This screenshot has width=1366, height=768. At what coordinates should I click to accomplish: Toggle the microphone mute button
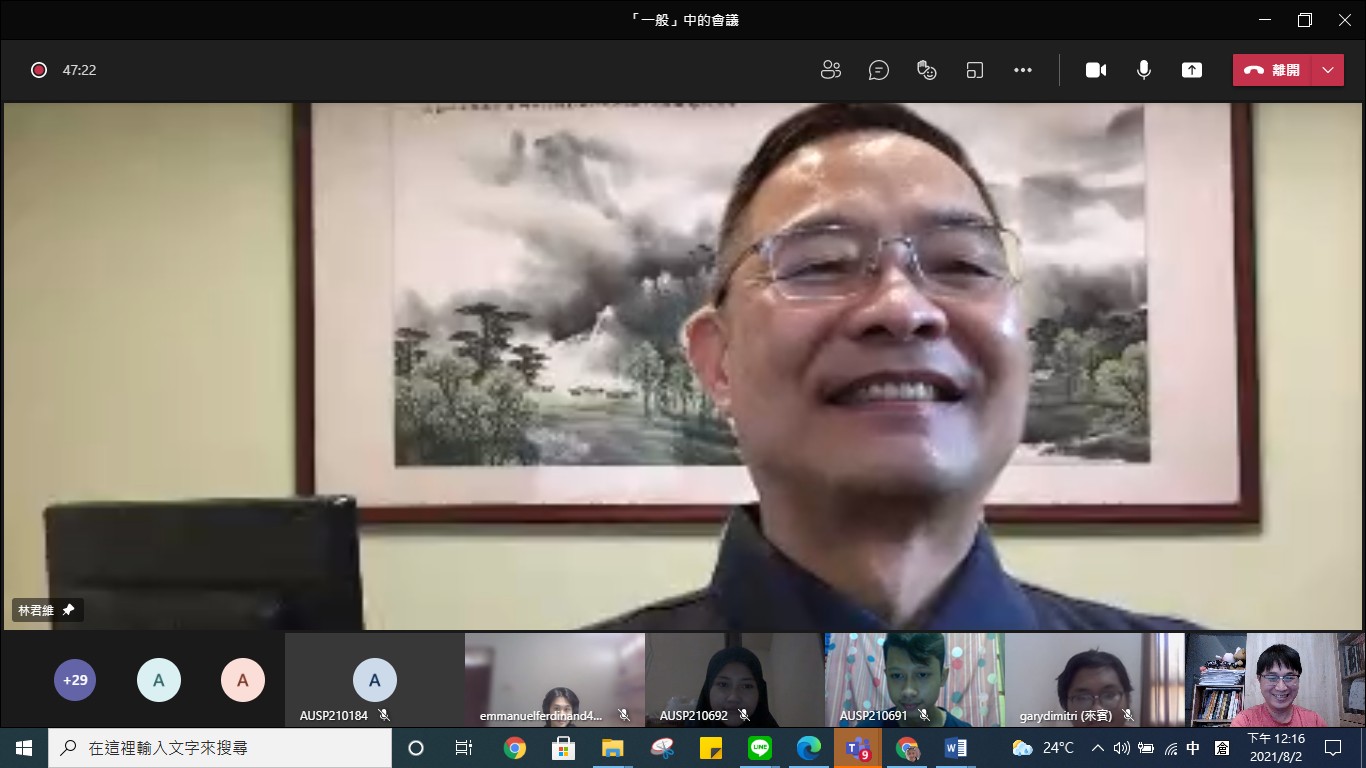[1144, 70]
